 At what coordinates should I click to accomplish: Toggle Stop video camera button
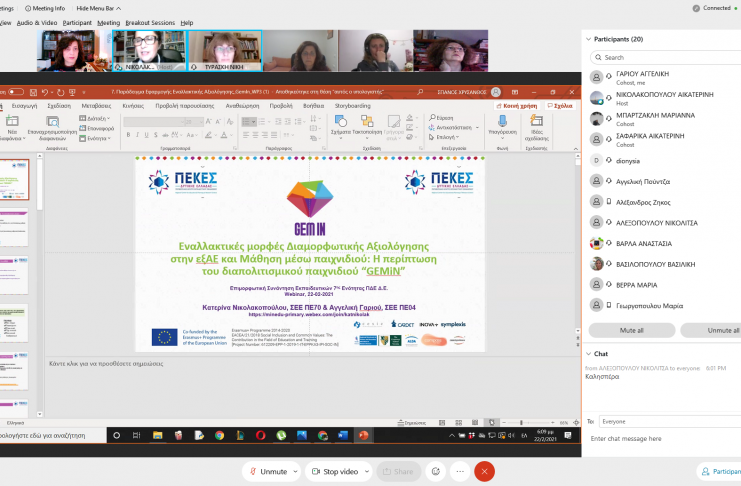point(333,471)
